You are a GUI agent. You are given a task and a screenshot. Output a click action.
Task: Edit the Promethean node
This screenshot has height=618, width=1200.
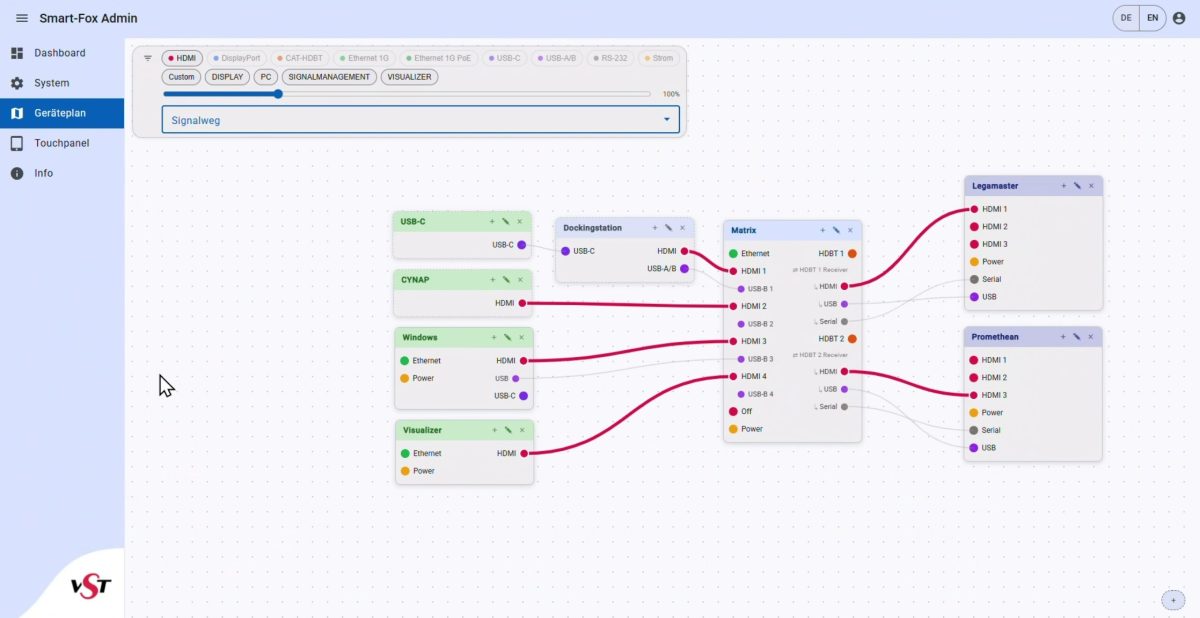(x=1077, y=337)
